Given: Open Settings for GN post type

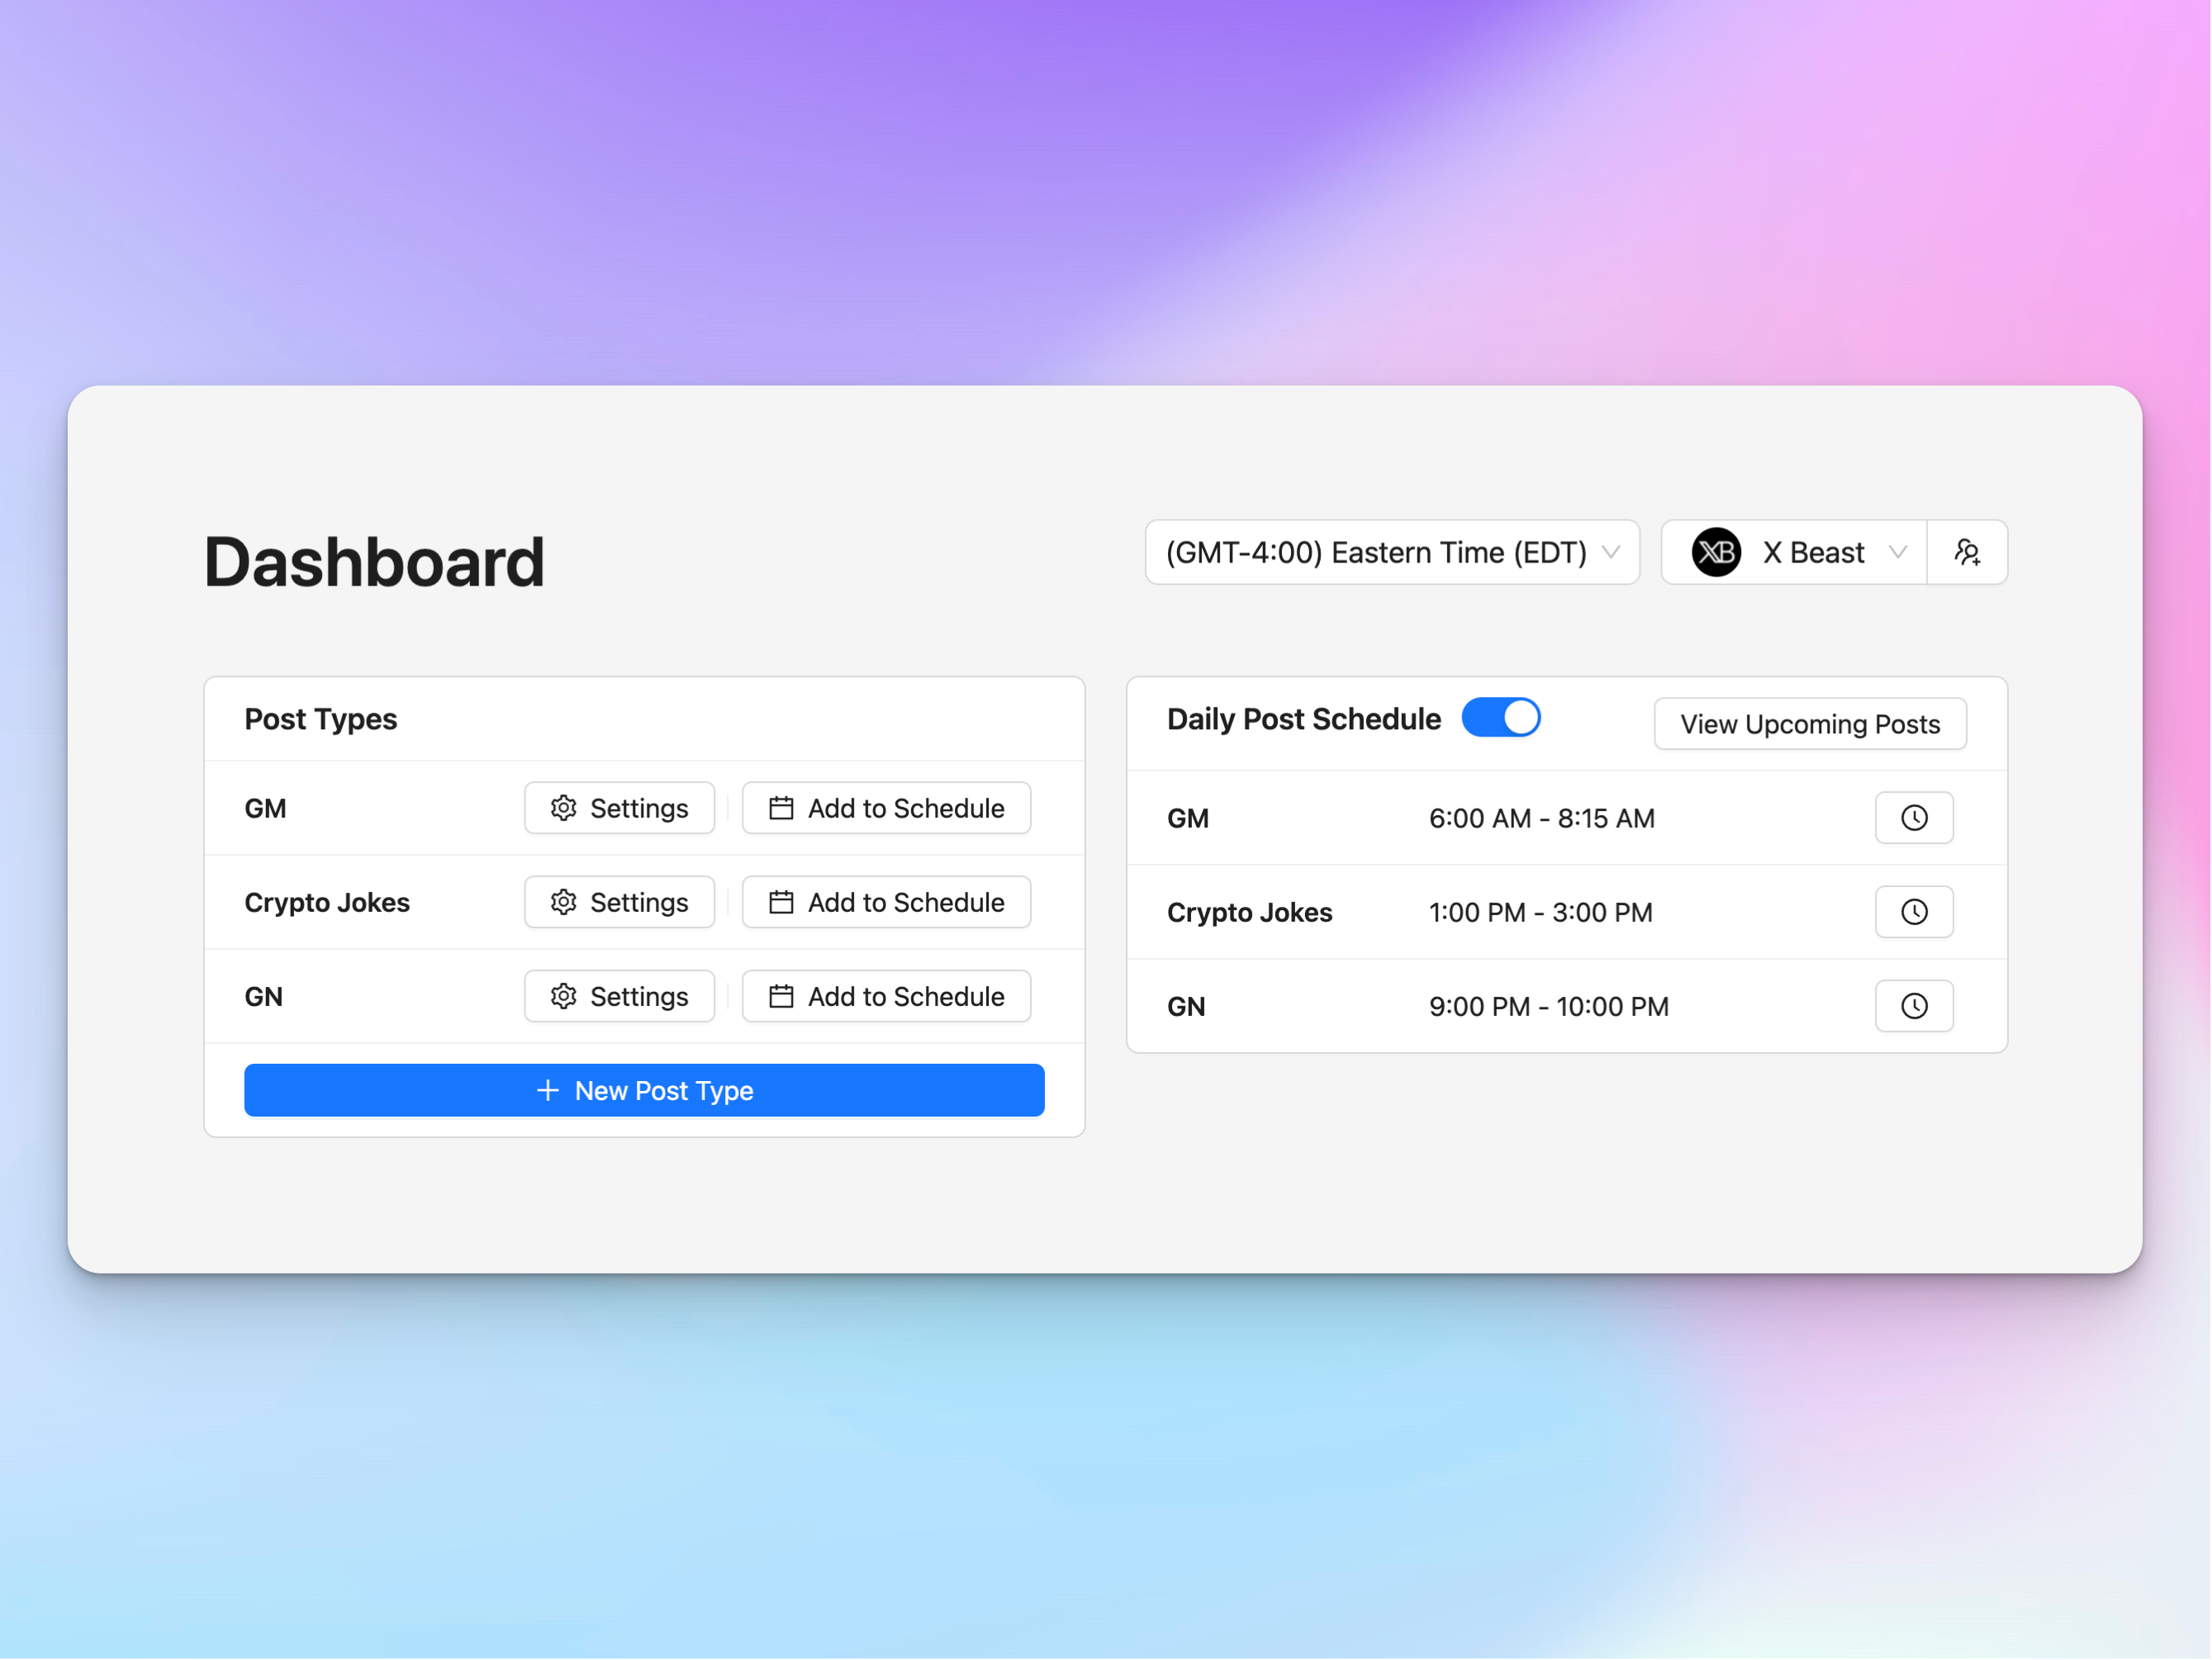Looking at the screenshot, I should pos(619,996).
